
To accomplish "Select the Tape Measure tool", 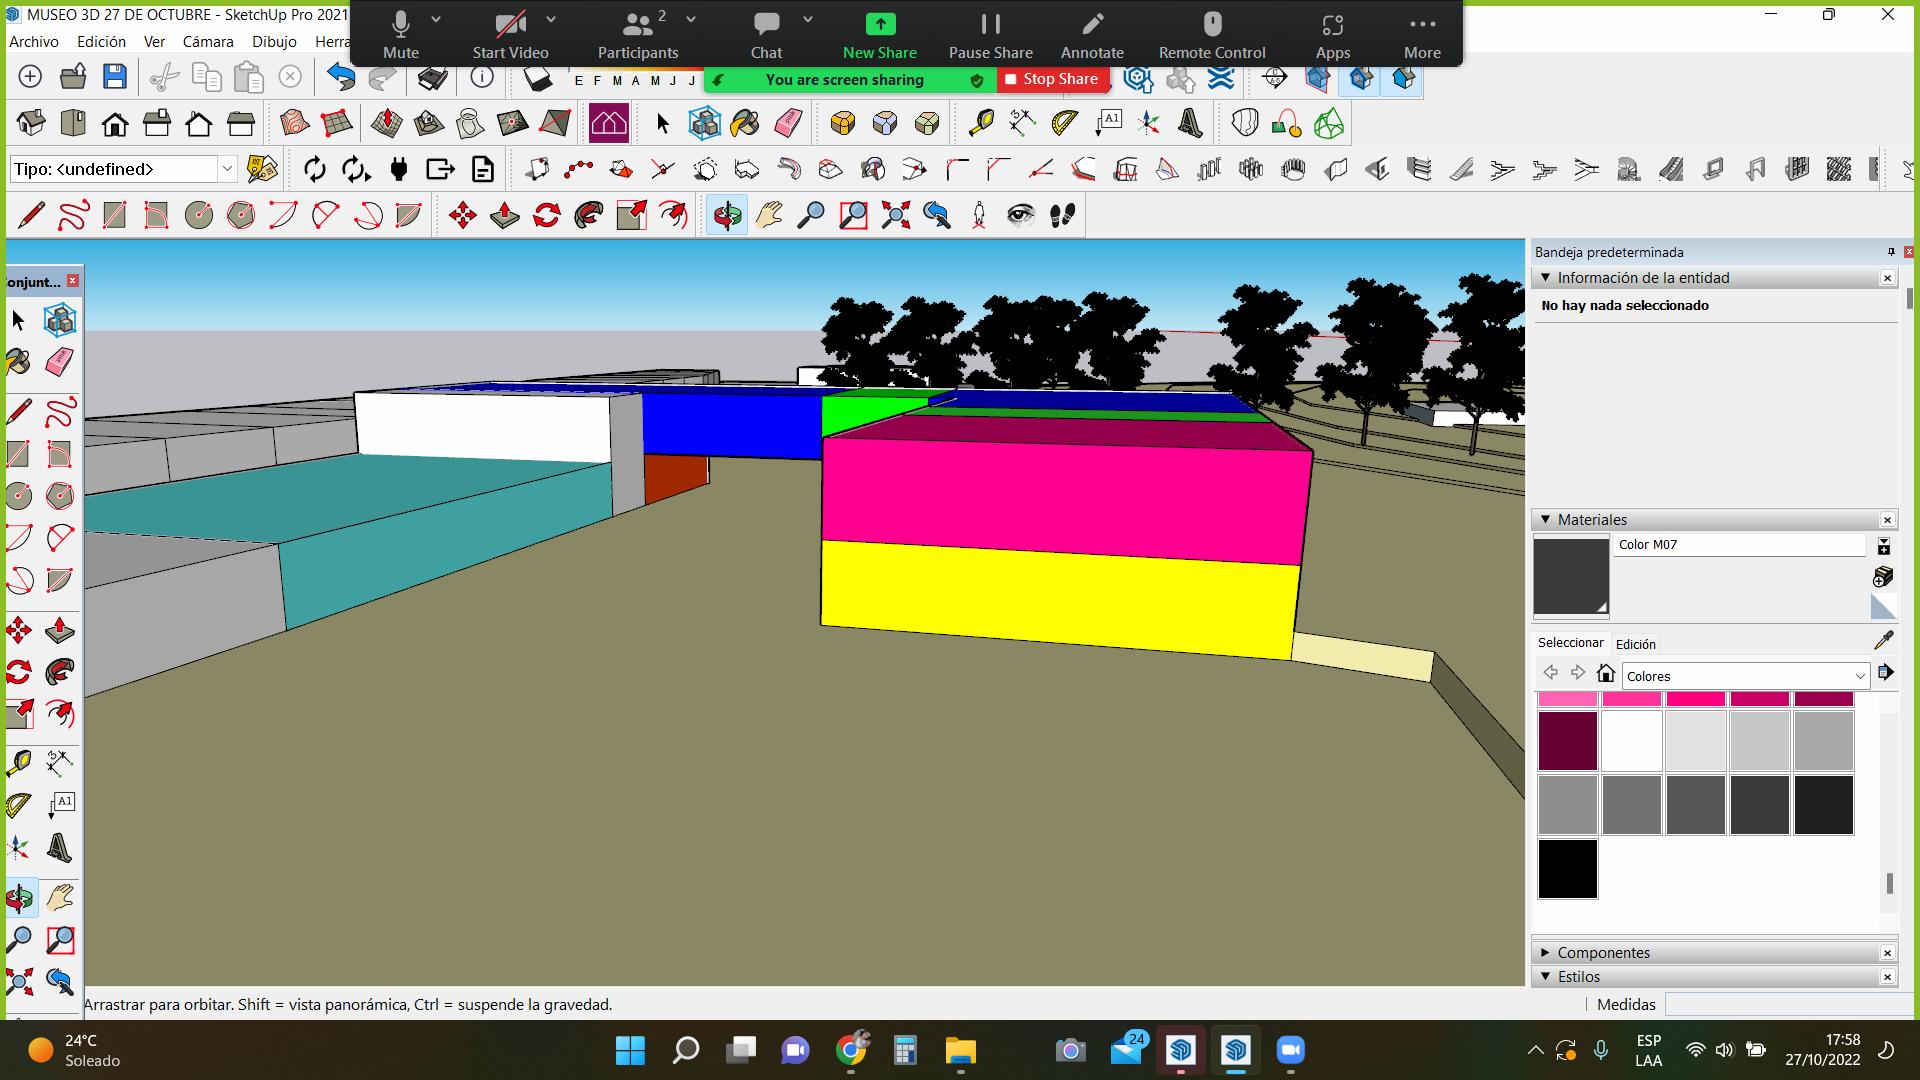I will [x=980, y=123].
